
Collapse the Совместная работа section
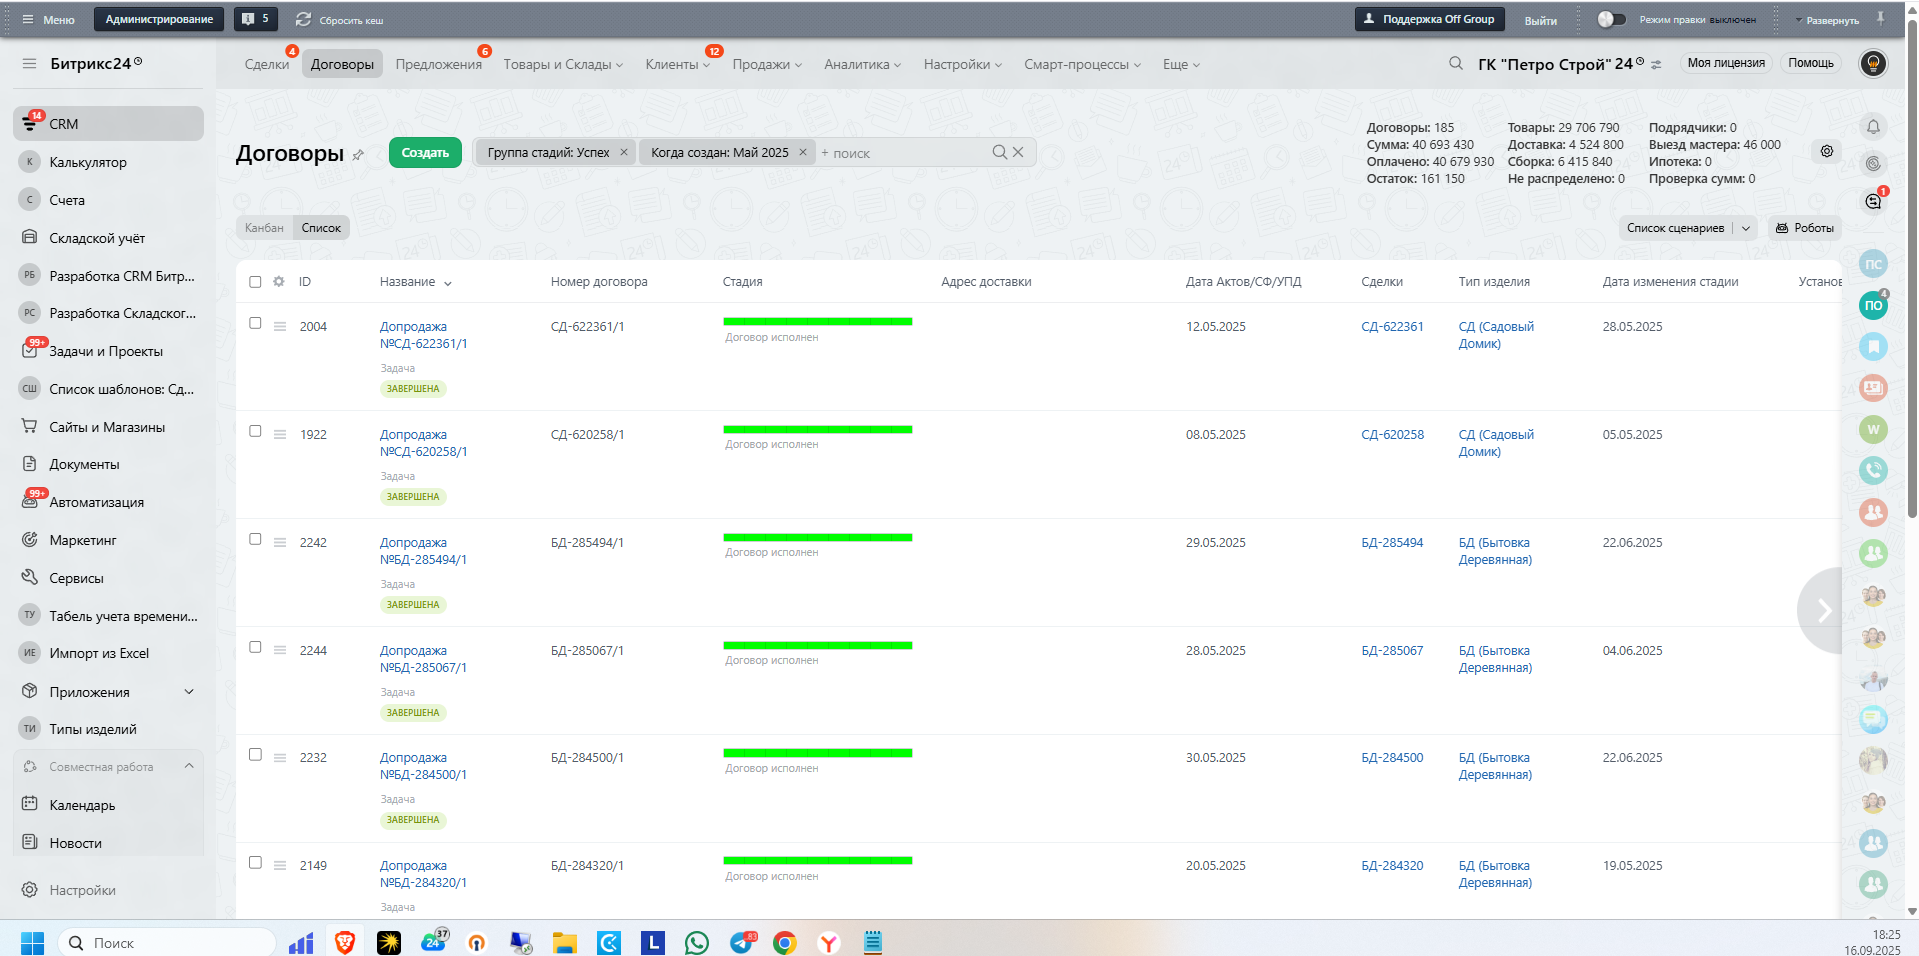point(189,767)
